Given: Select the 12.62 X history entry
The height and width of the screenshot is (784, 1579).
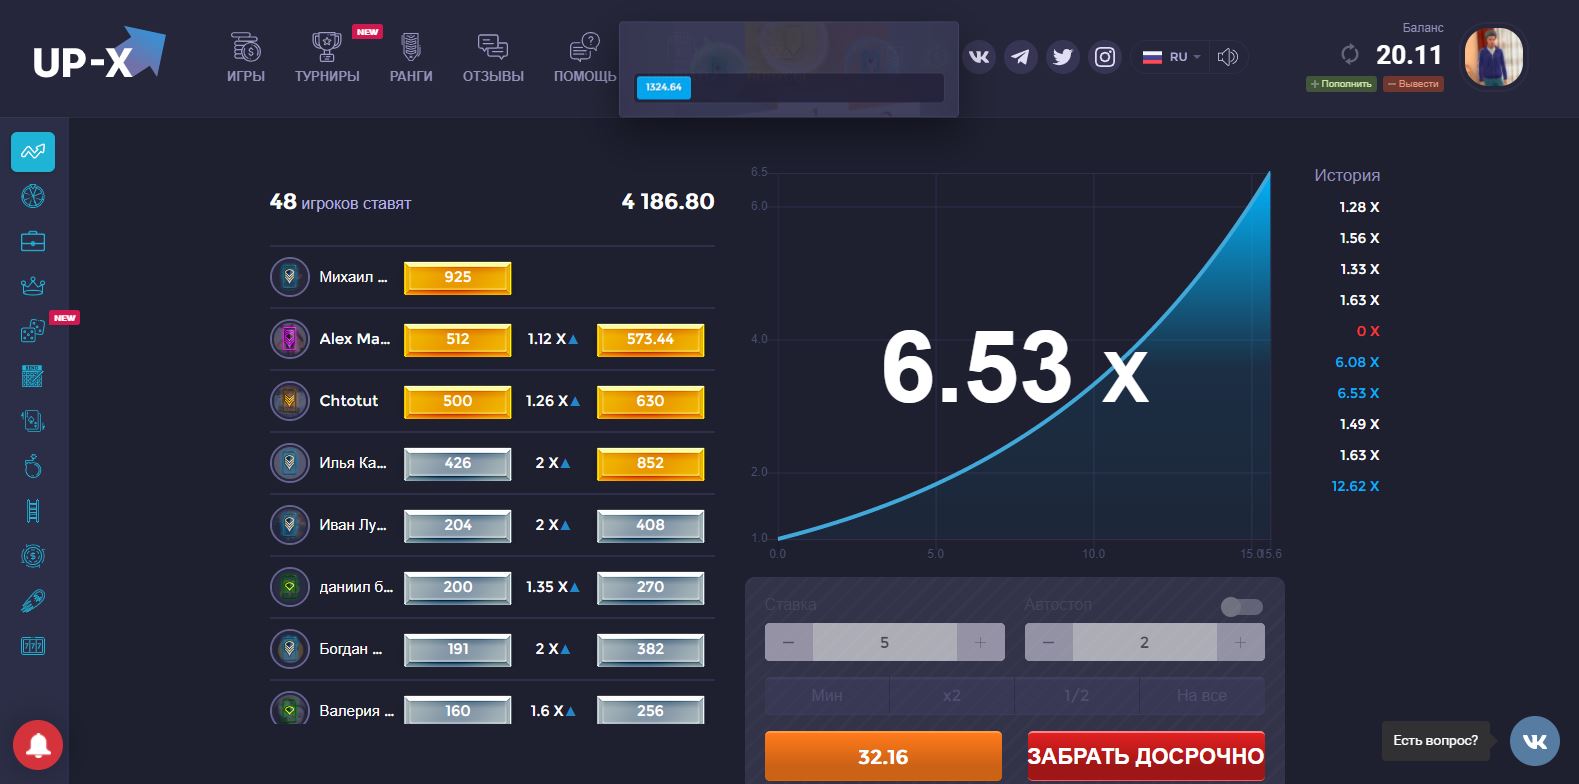Looking at the screenshot, I should tap(1355, 486).
